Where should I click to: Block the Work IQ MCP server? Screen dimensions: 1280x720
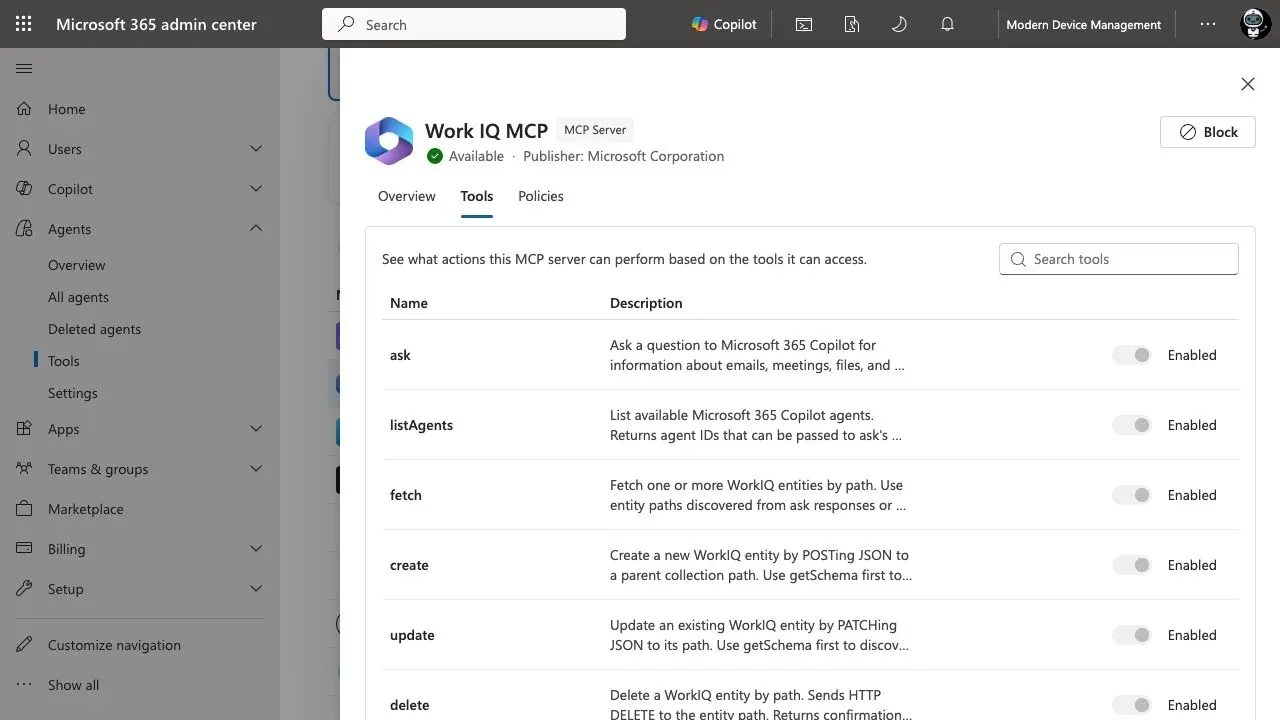[x=1208, y=132]
